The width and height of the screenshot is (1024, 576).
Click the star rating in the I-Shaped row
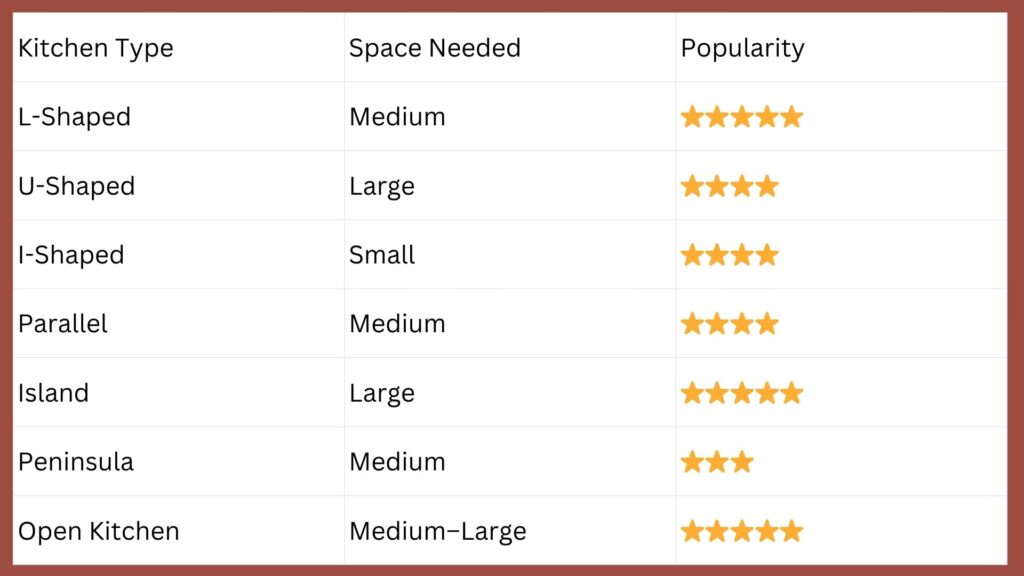click(729, 255)
